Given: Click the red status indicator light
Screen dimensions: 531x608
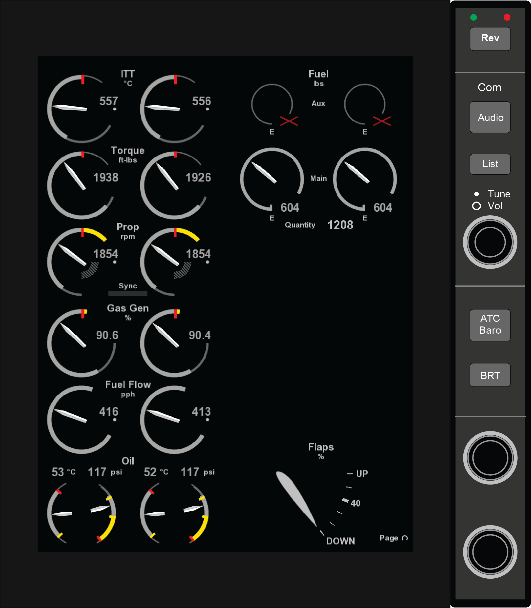Looking at the screenshot, I should 507,17.
